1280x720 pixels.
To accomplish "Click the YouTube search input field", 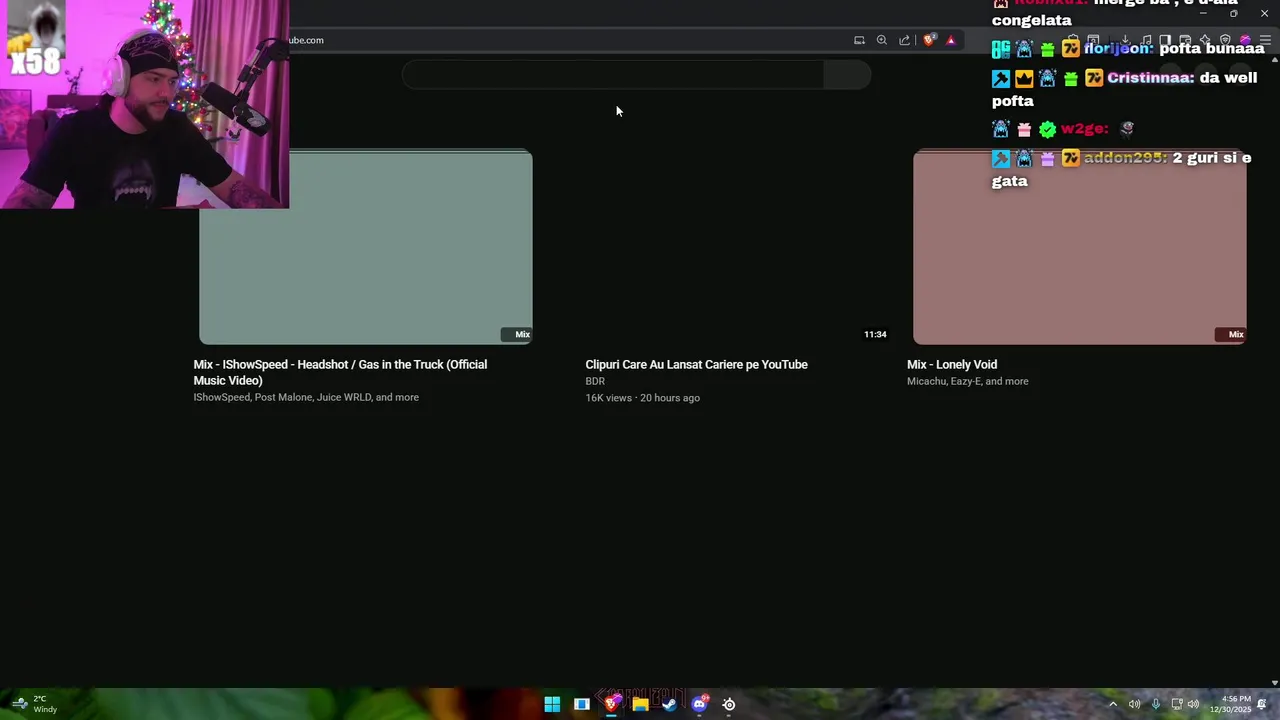I will 613,75.
